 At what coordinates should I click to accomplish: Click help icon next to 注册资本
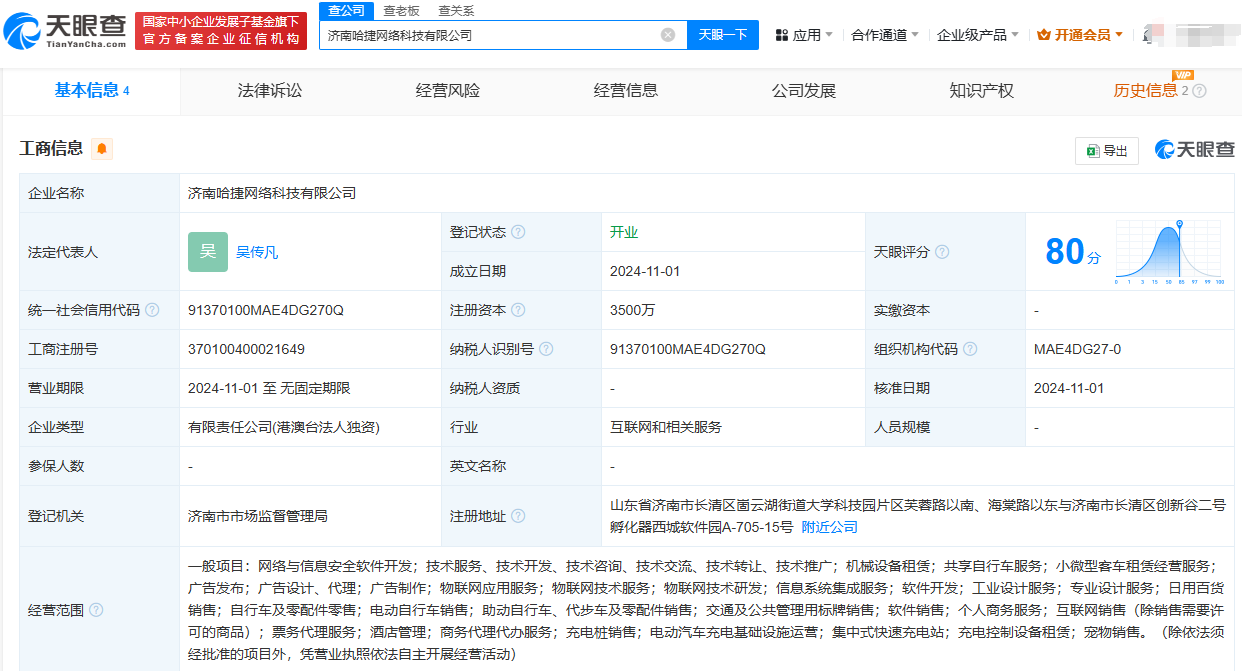point(518,310)
